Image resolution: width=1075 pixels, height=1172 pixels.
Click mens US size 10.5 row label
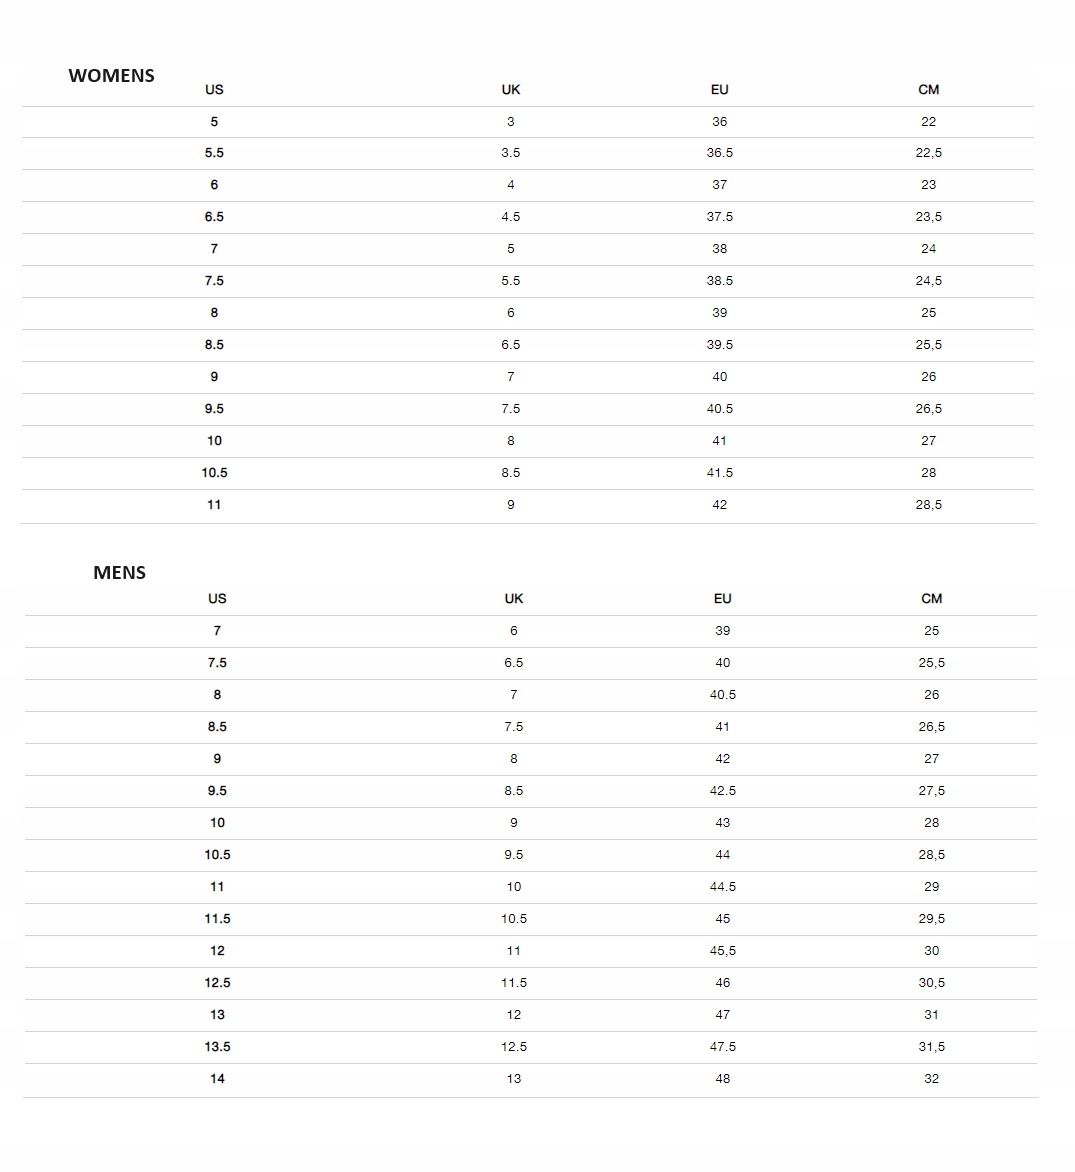(217, 855)
